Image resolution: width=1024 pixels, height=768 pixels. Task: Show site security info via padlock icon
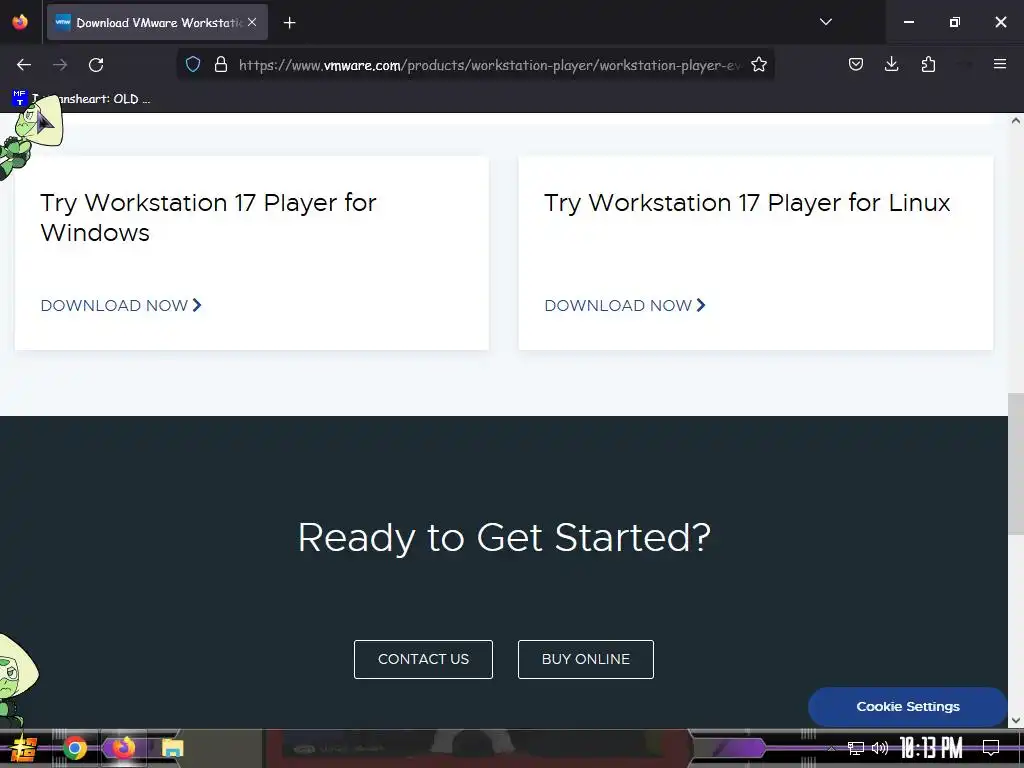click(x=221, y=65)
